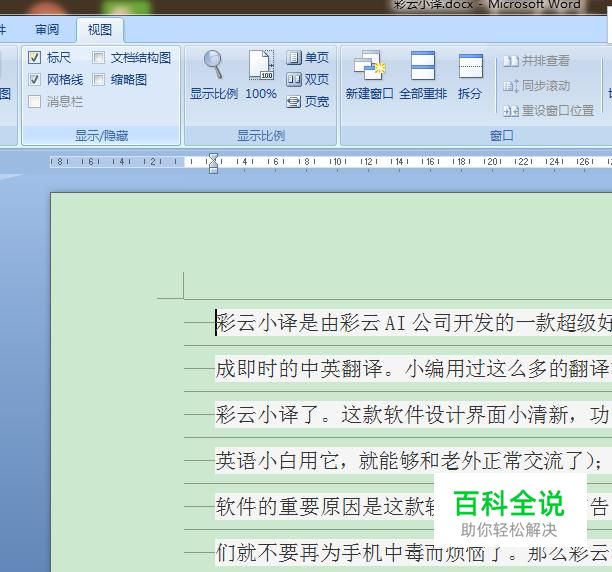Click the 显示/隐藏 group label

click(x=101, y=136)
